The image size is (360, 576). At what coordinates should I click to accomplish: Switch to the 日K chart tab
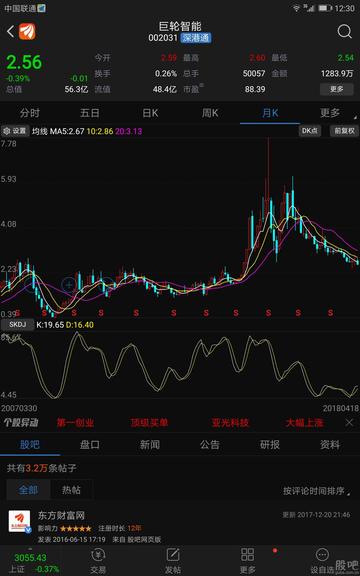[150, 113]
